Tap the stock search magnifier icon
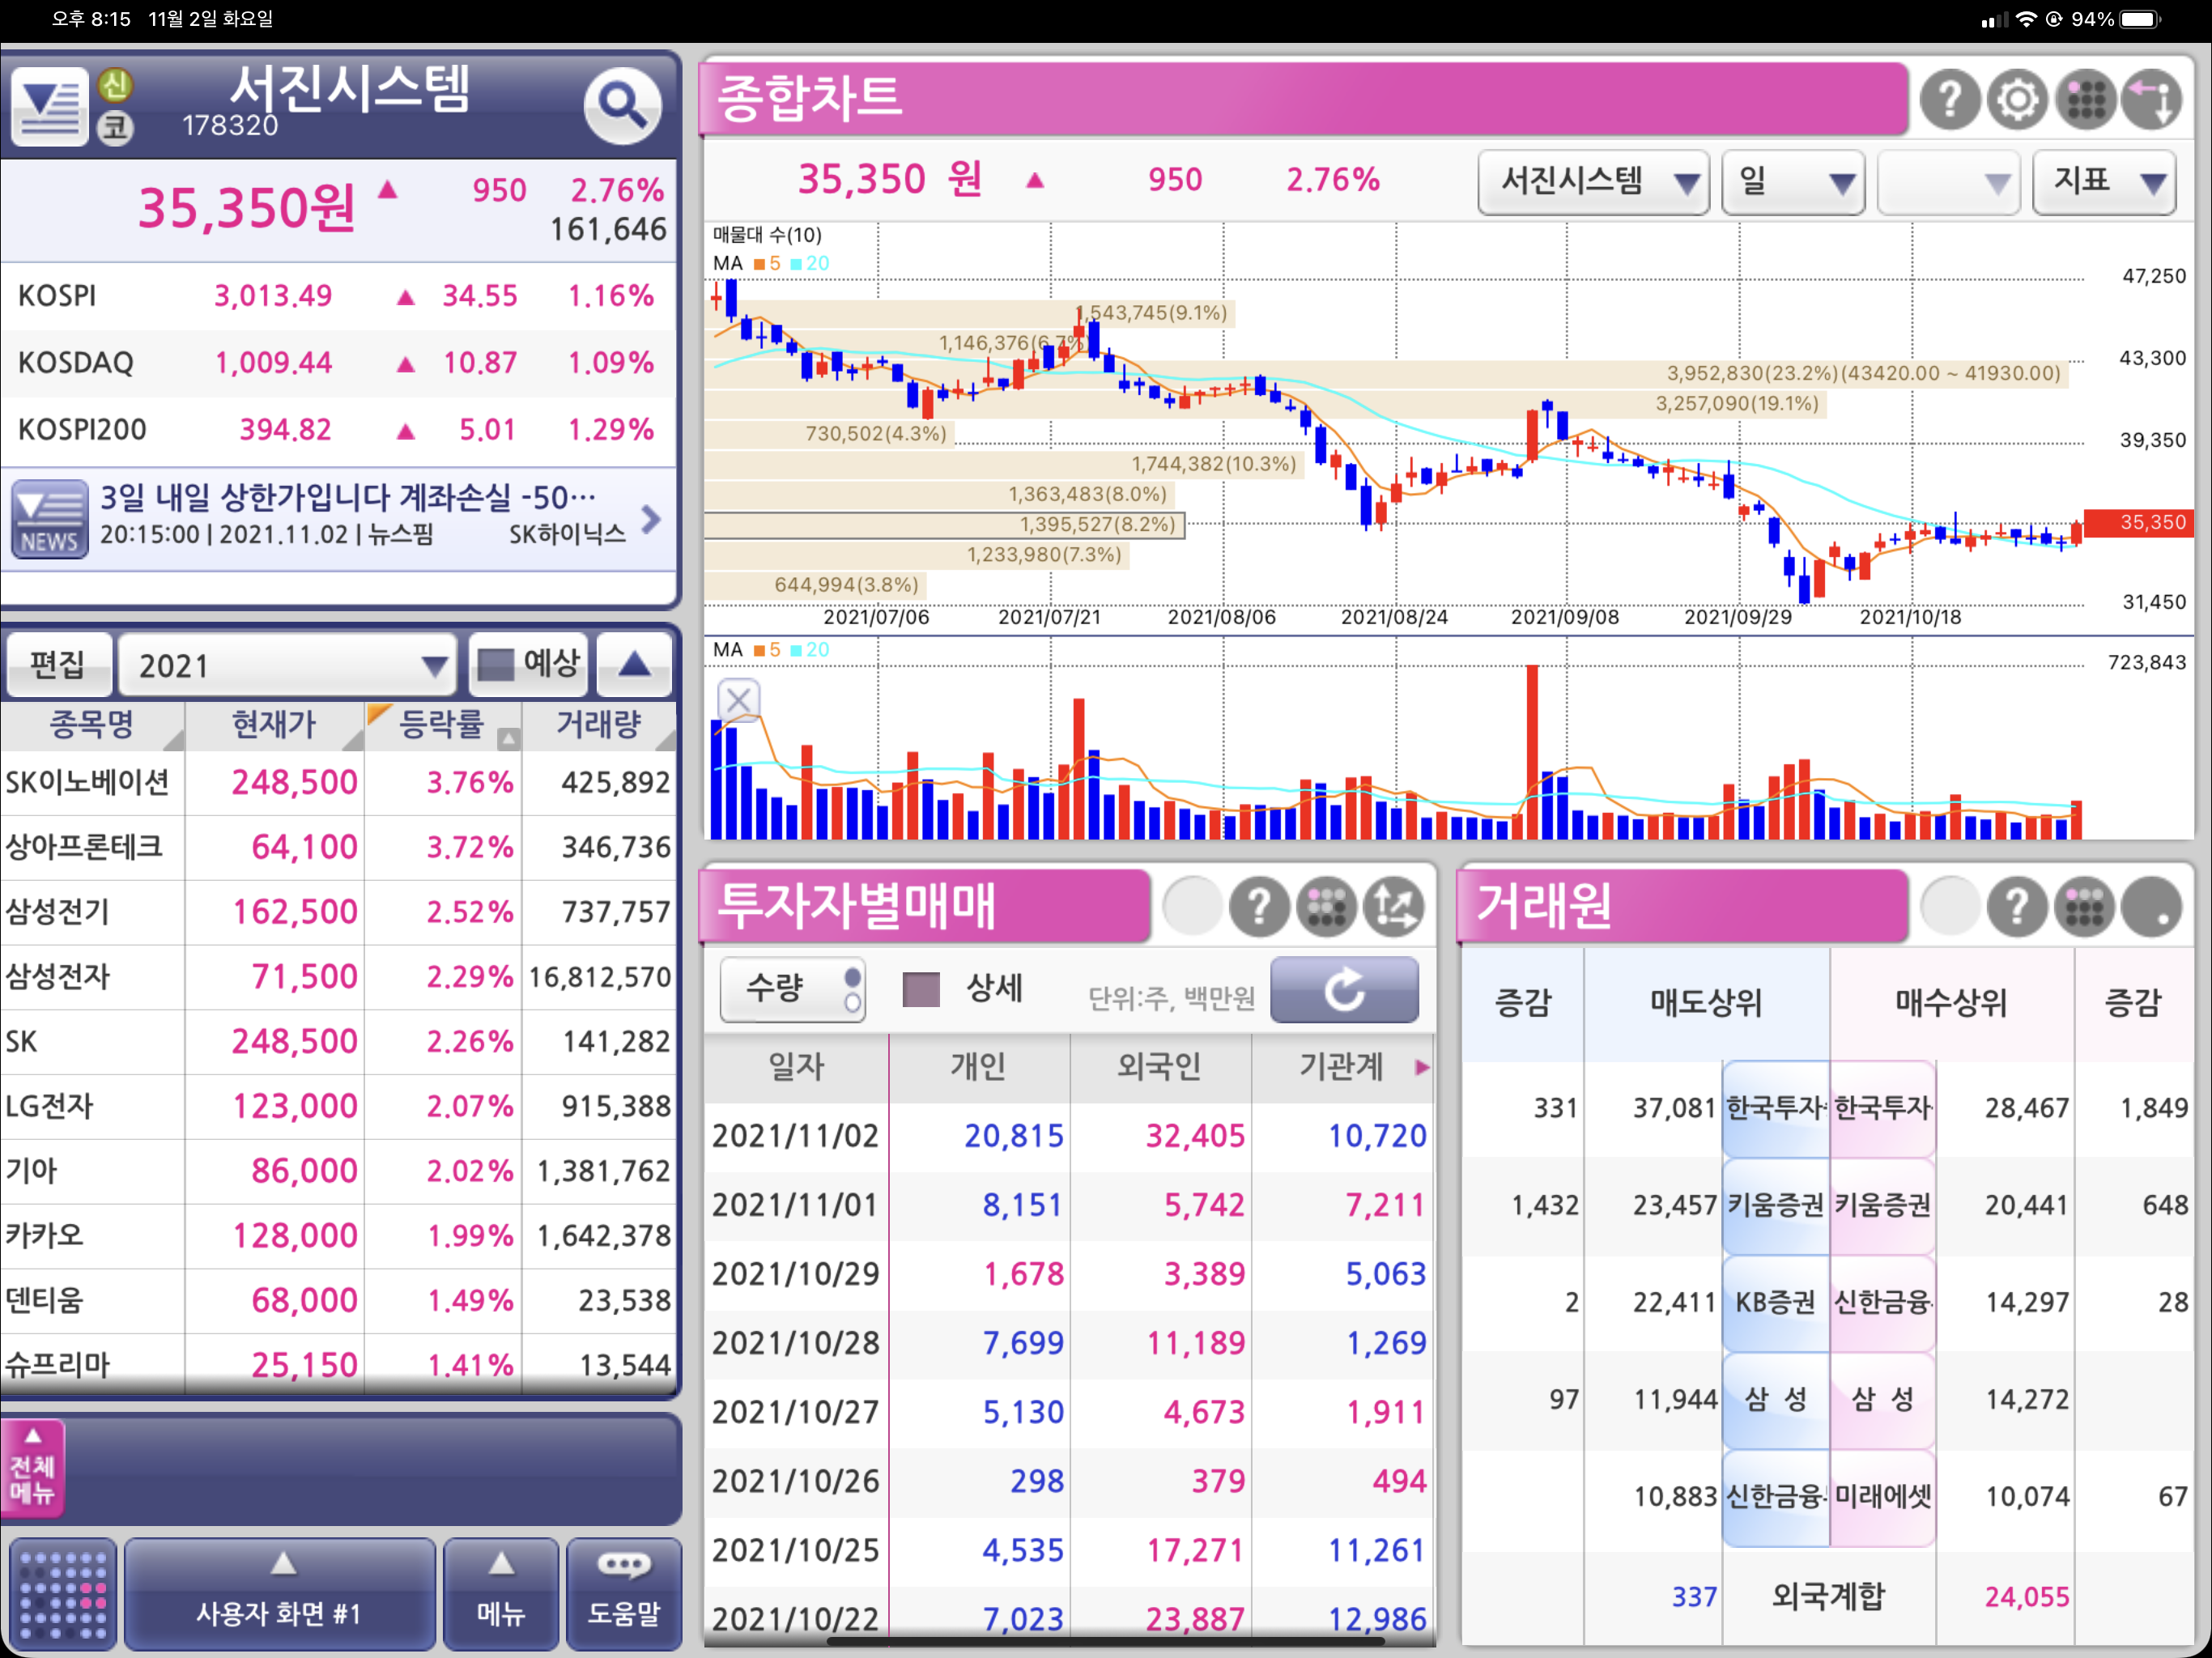Viewport: 2212px width, 1658px height. [622, 105]
